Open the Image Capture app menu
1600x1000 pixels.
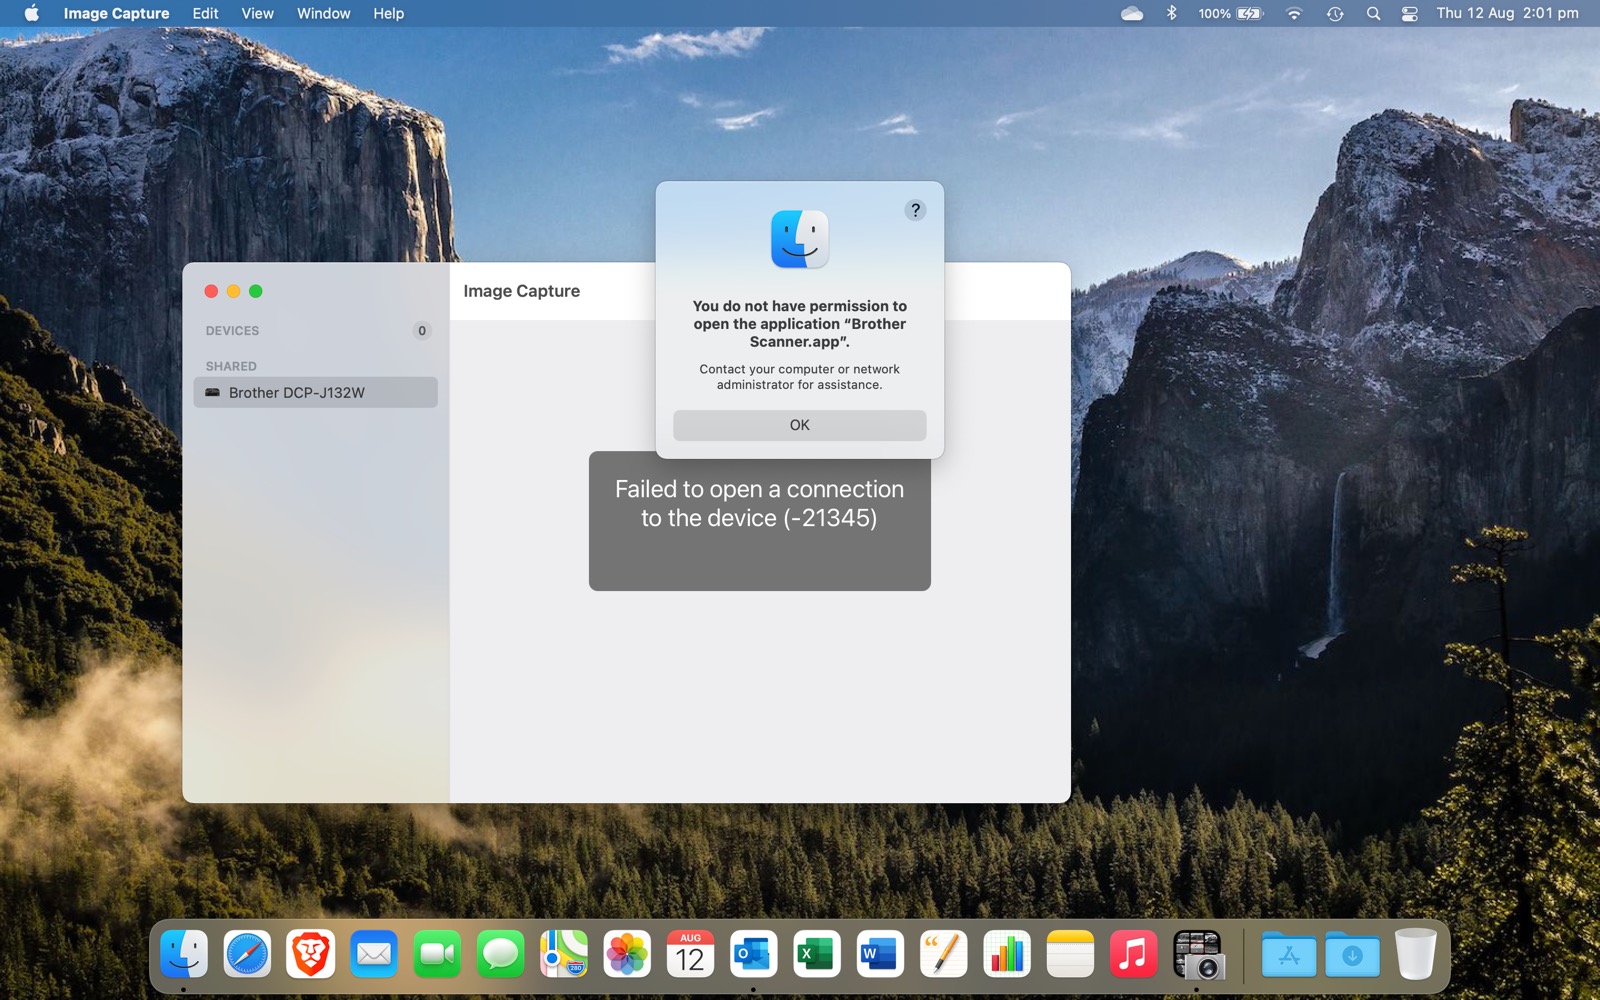pyautogui.click(x=116, y=13)
